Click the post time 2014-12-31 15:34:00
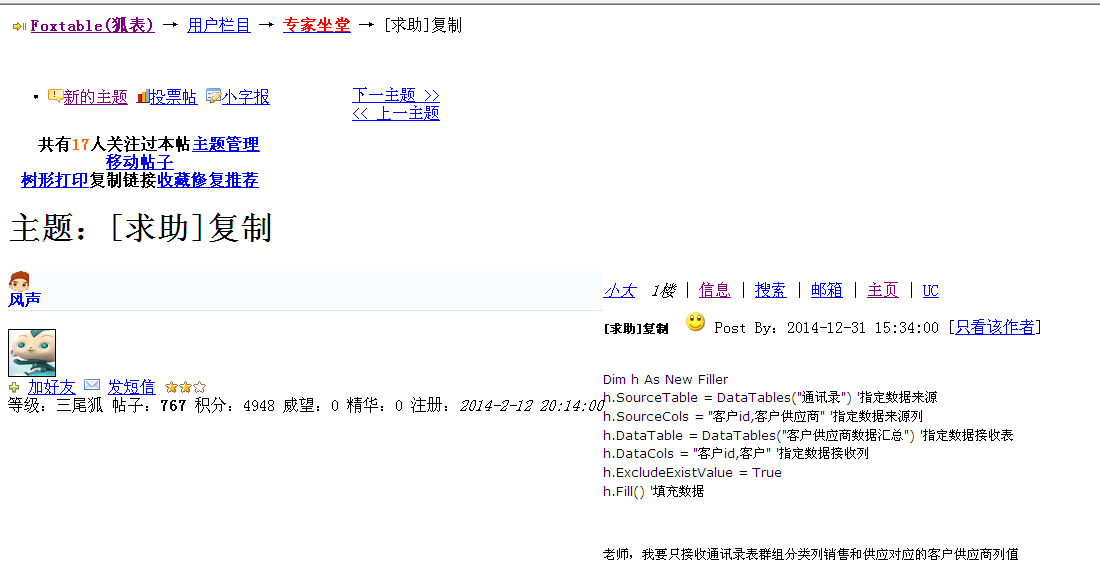Viewport: 1100px width, 570px height. click(862, 328)
